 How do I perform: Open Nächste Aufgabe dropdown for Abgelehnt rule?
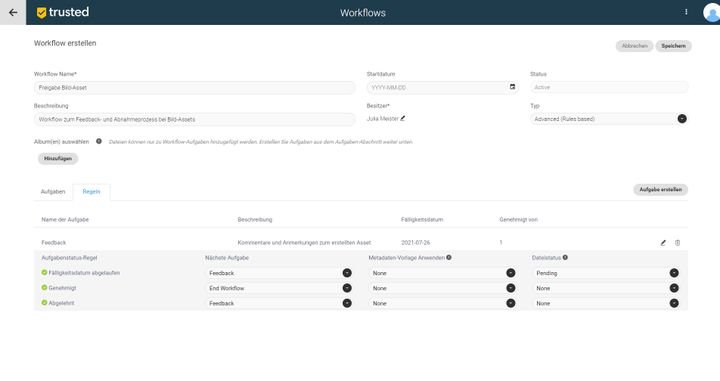coord(279,303)
